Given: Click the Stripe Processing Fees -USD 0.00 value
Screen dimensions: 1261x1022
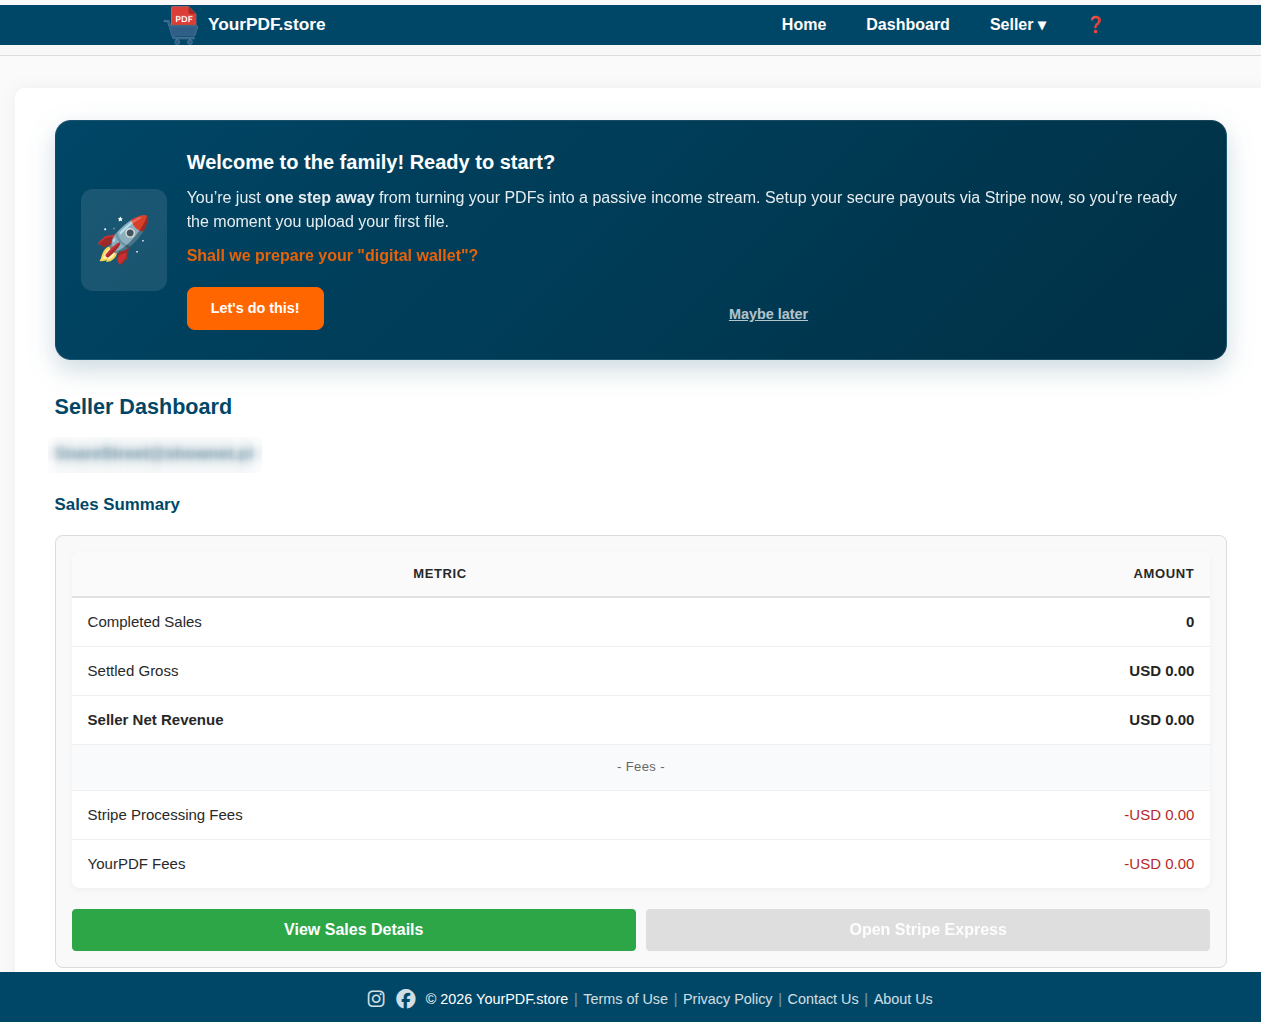Looking at the screenshot, I should coord(1159,815).
